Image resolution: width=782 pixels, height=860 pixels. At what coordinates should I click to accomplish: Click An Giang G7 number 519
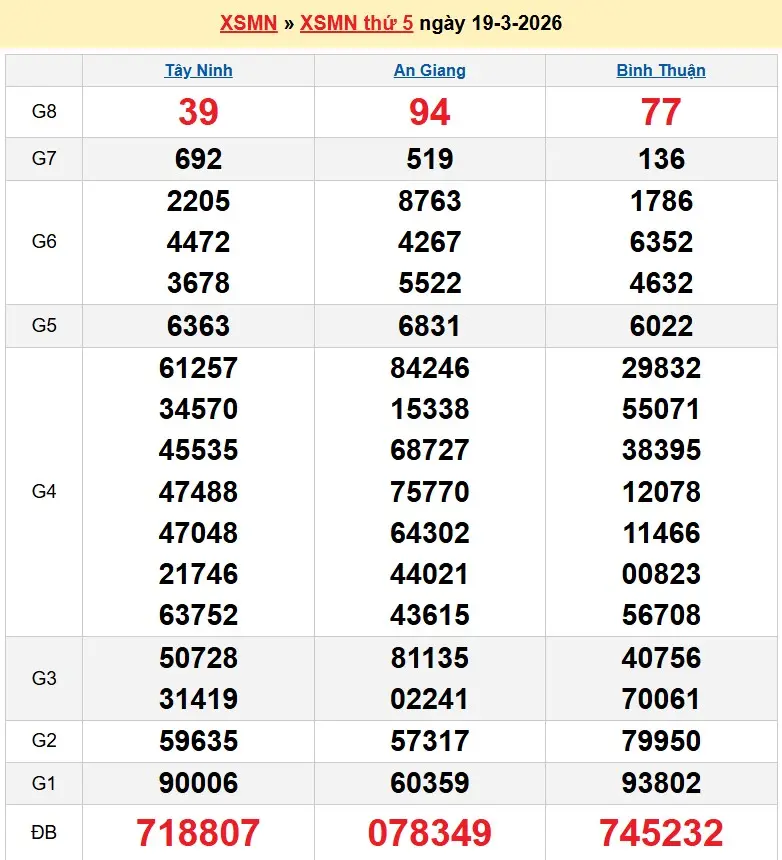(429, 159)
